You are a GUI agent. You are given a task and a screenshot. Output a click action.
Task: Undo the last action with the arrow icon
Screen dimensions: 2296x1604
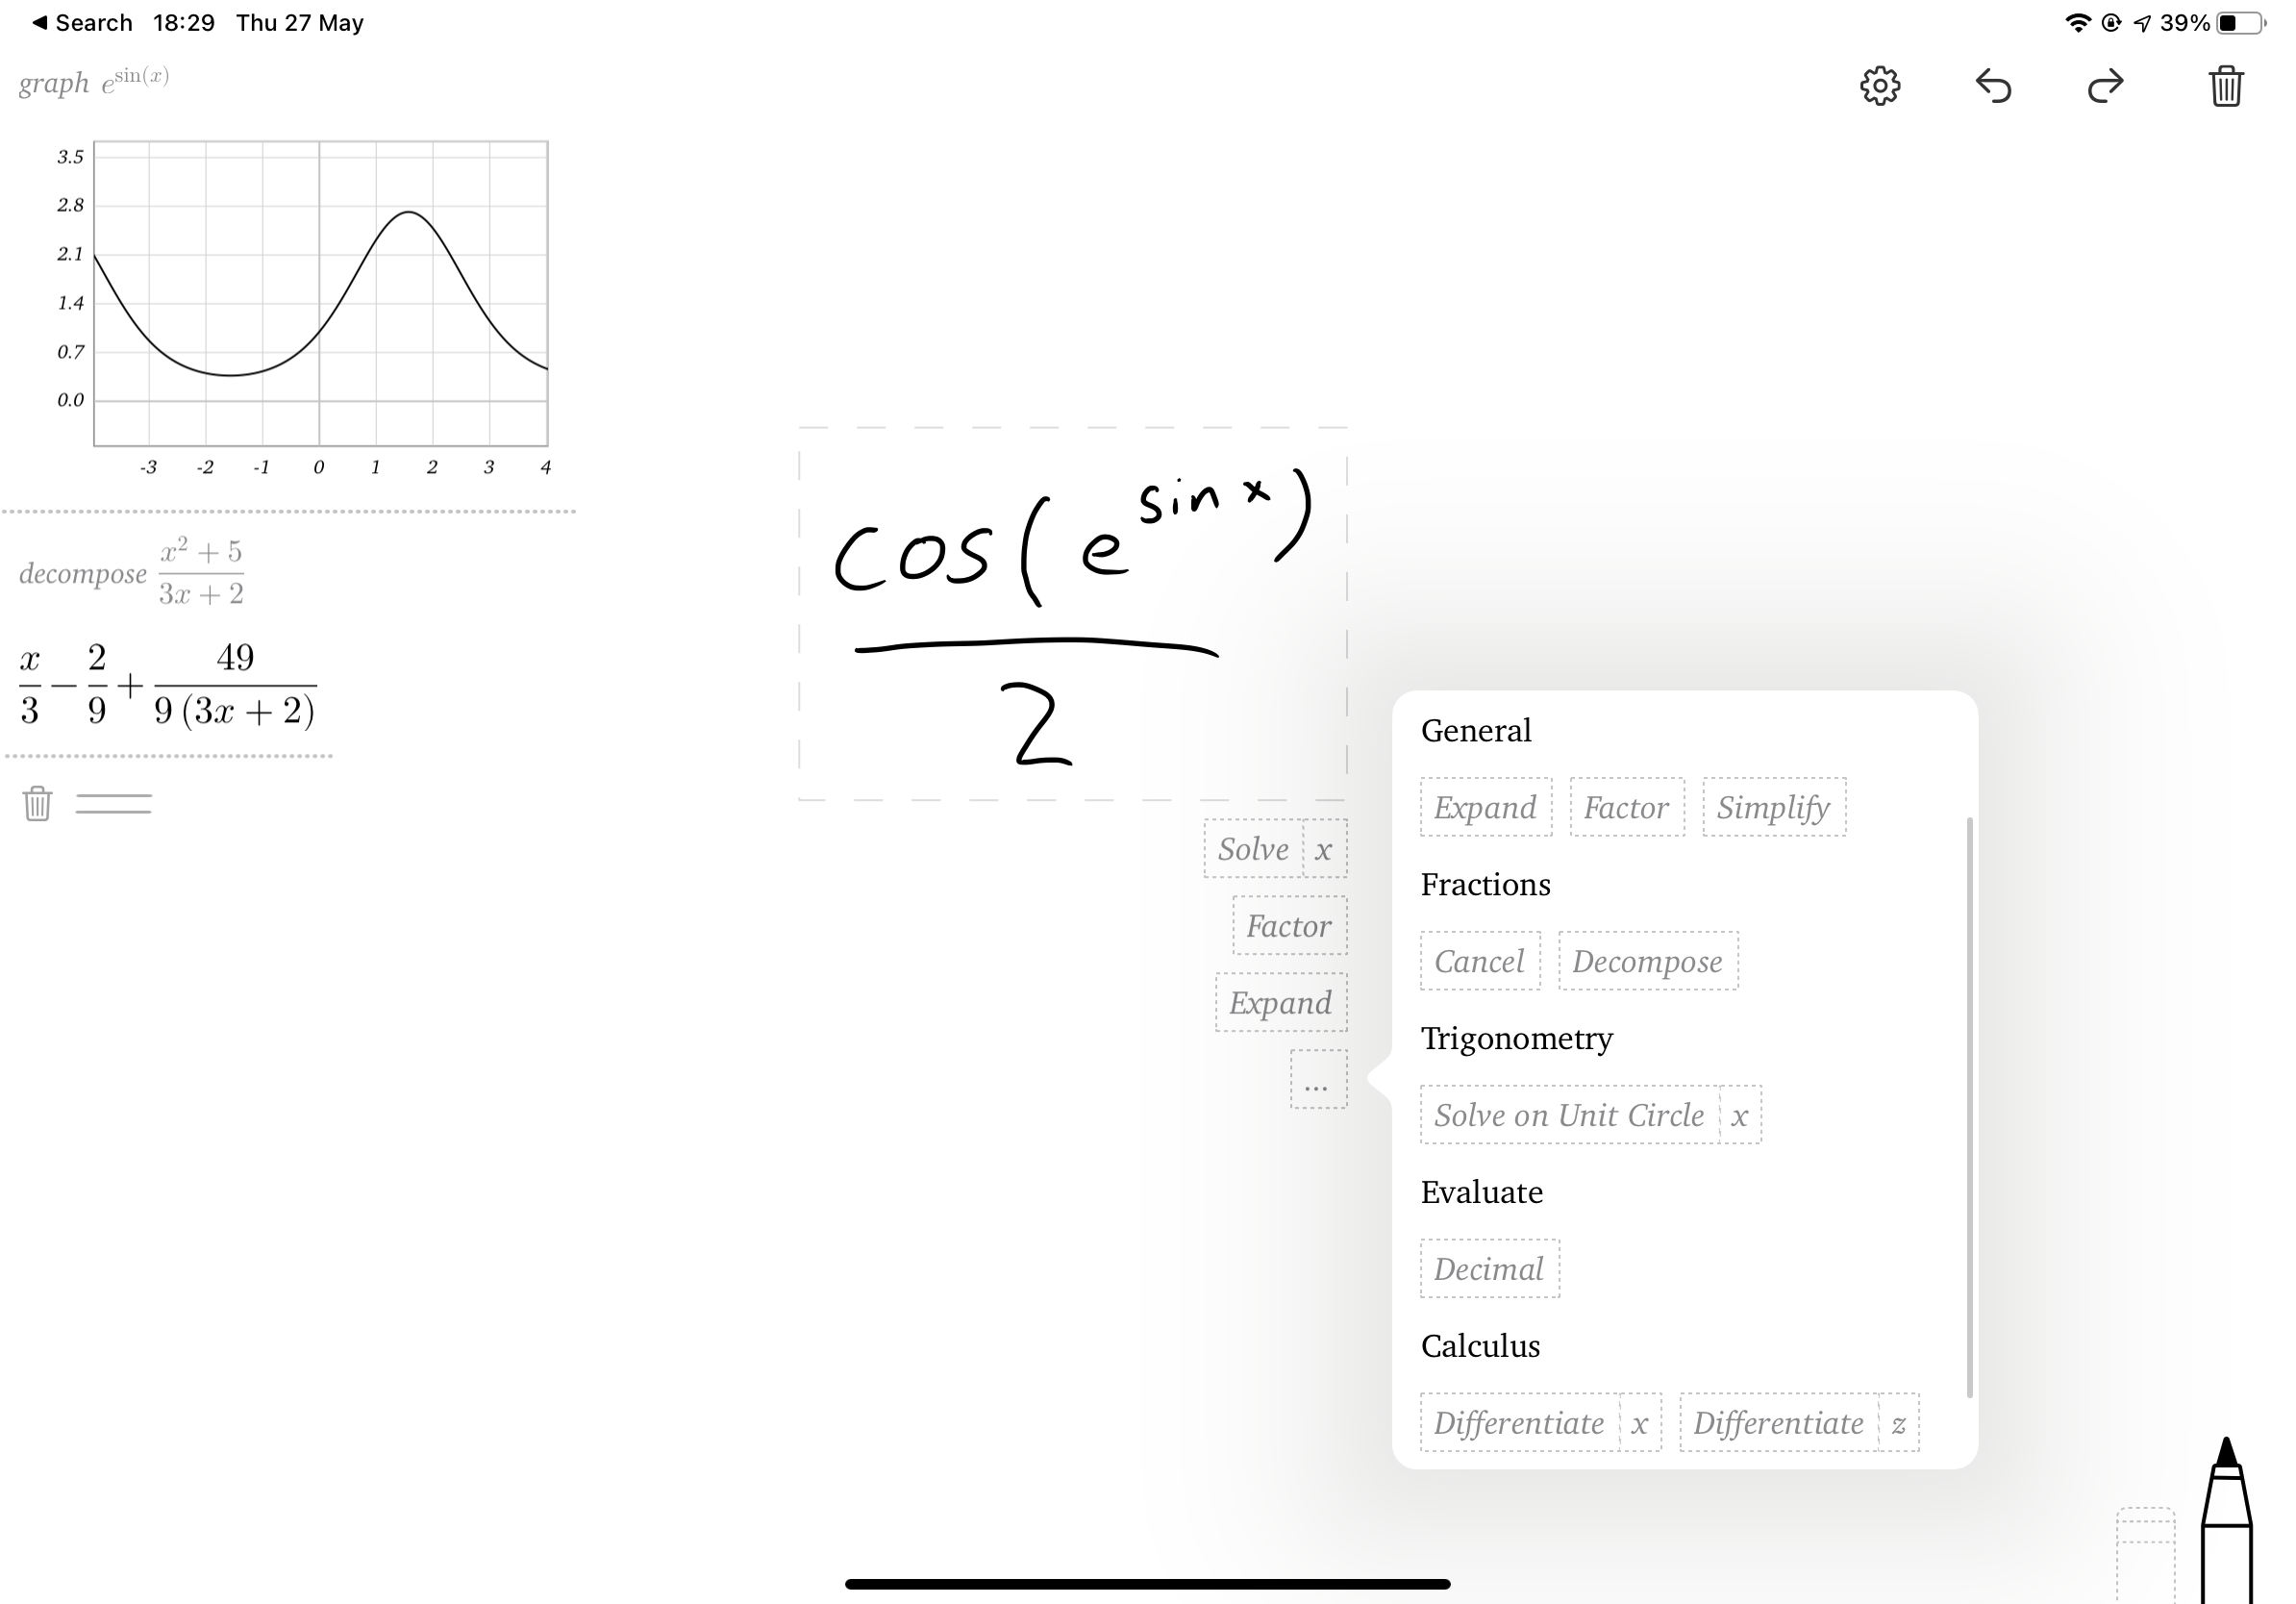1993,86
